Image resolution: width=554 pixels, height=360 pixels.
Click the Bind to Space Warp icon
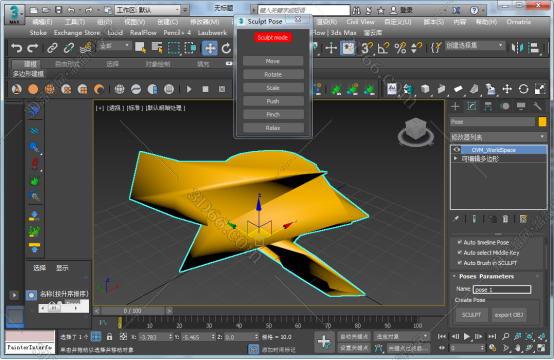(86, 48)
